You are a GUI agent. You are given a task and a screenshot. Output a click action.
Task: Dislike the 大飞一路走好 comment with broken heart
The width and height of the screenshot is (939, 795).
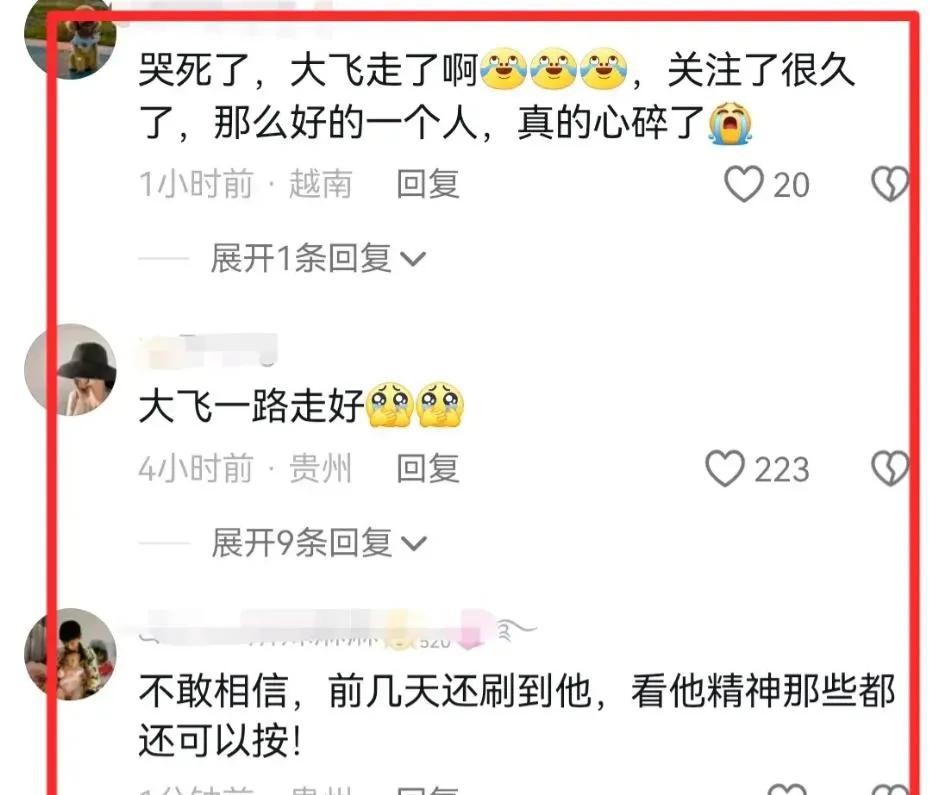tap(889, 468)
